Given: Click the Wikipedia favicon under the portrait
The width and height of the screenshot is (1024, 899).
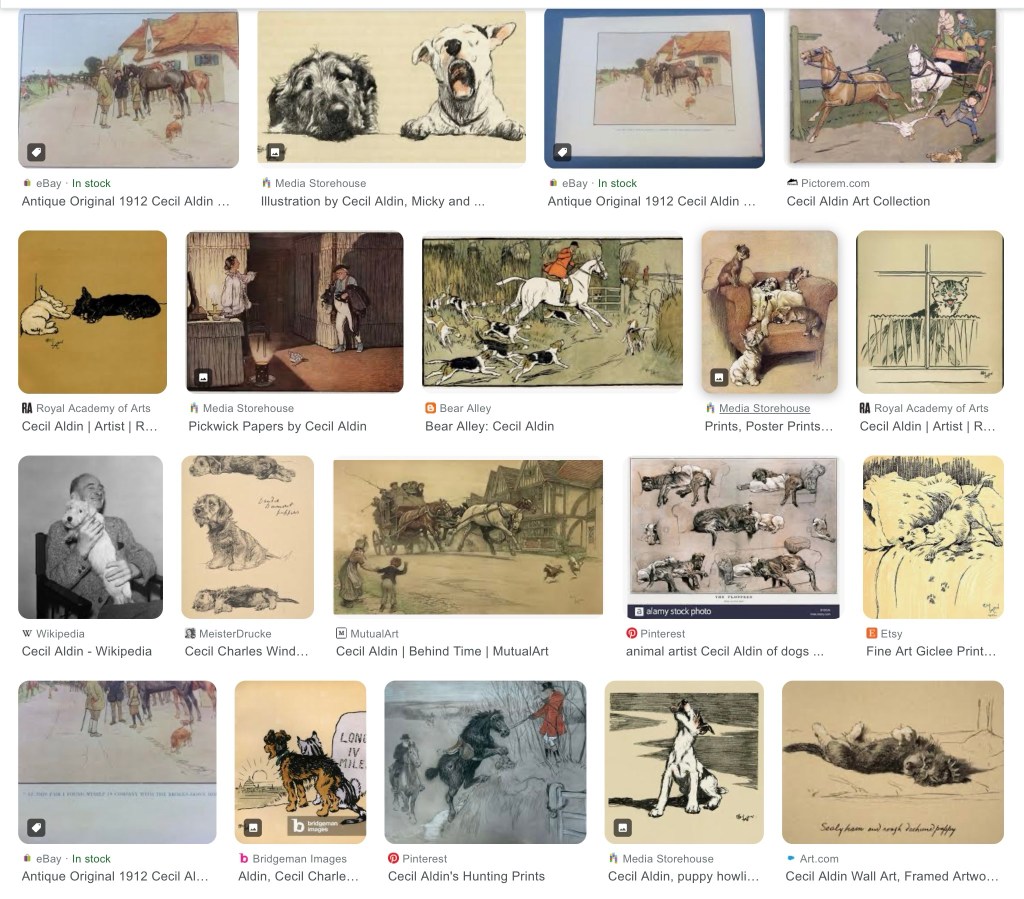Looking at the screenshot, I should [27, 633].
